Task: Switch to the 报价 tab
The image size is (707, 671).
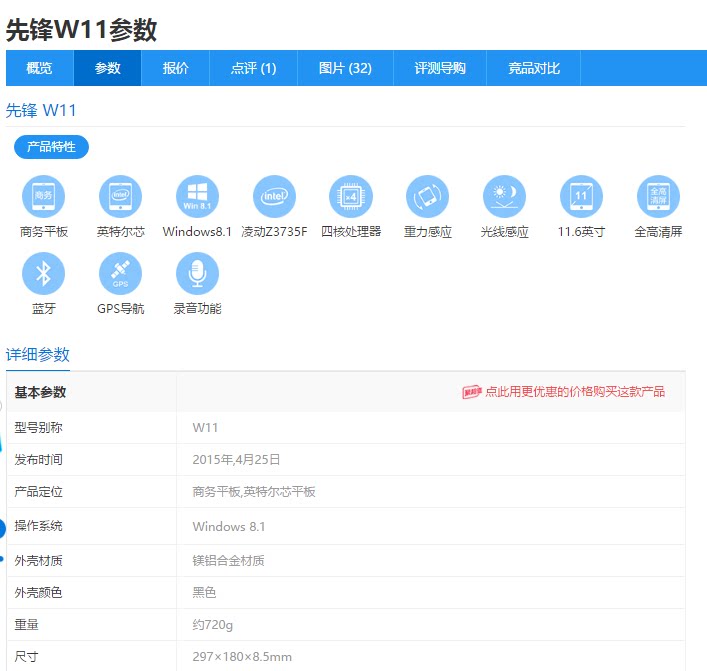Action: click(175, 68)
